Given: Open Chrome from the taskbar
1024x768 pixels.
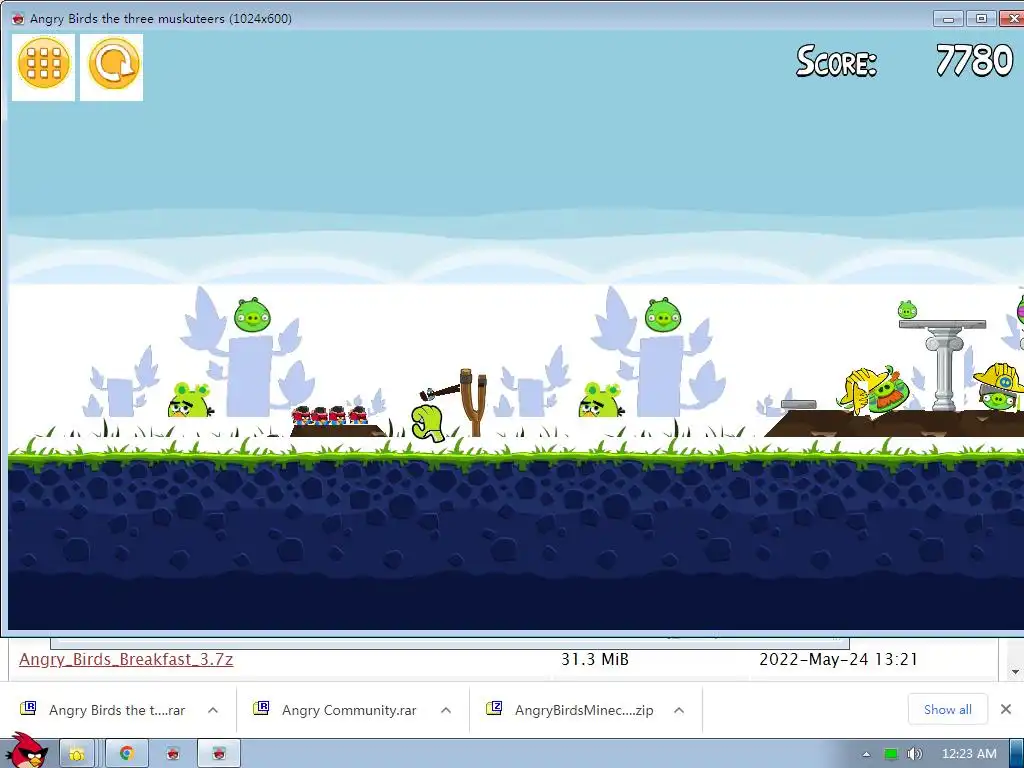Looking at the screenshot, I should tap(127, 754).
